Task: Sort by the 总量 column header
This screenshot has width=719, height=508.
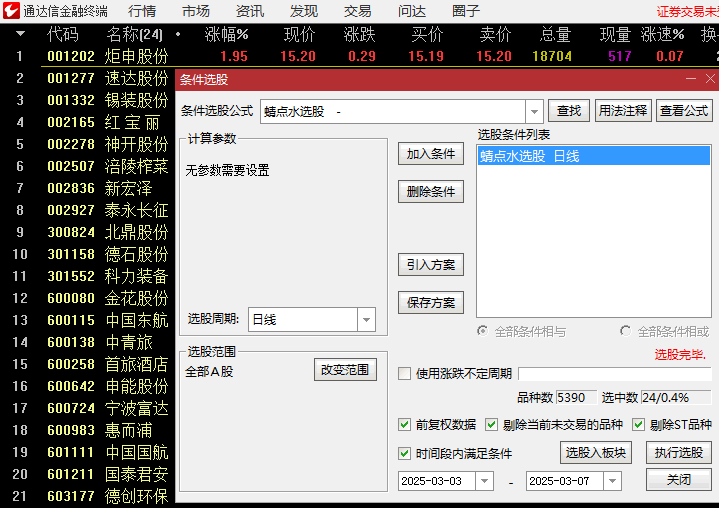Action: [555, 34]
